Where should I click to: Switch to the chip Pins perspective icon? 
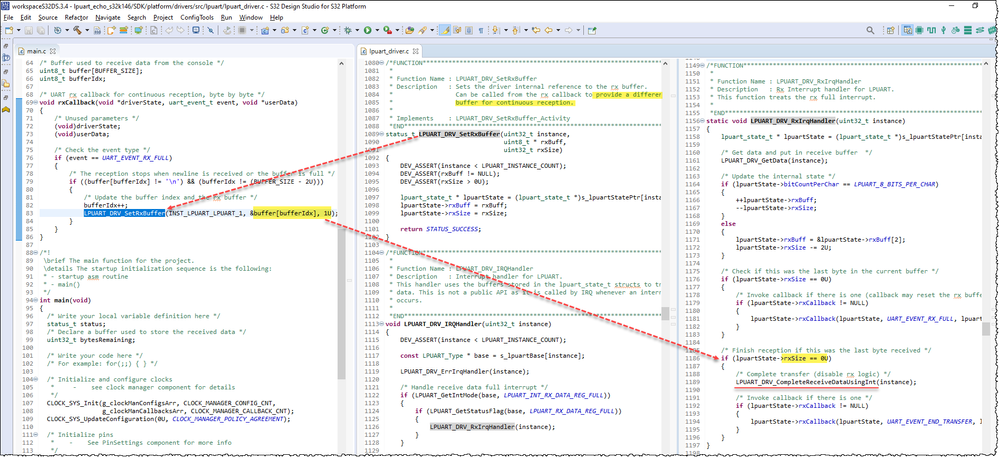tap(919, 30)
